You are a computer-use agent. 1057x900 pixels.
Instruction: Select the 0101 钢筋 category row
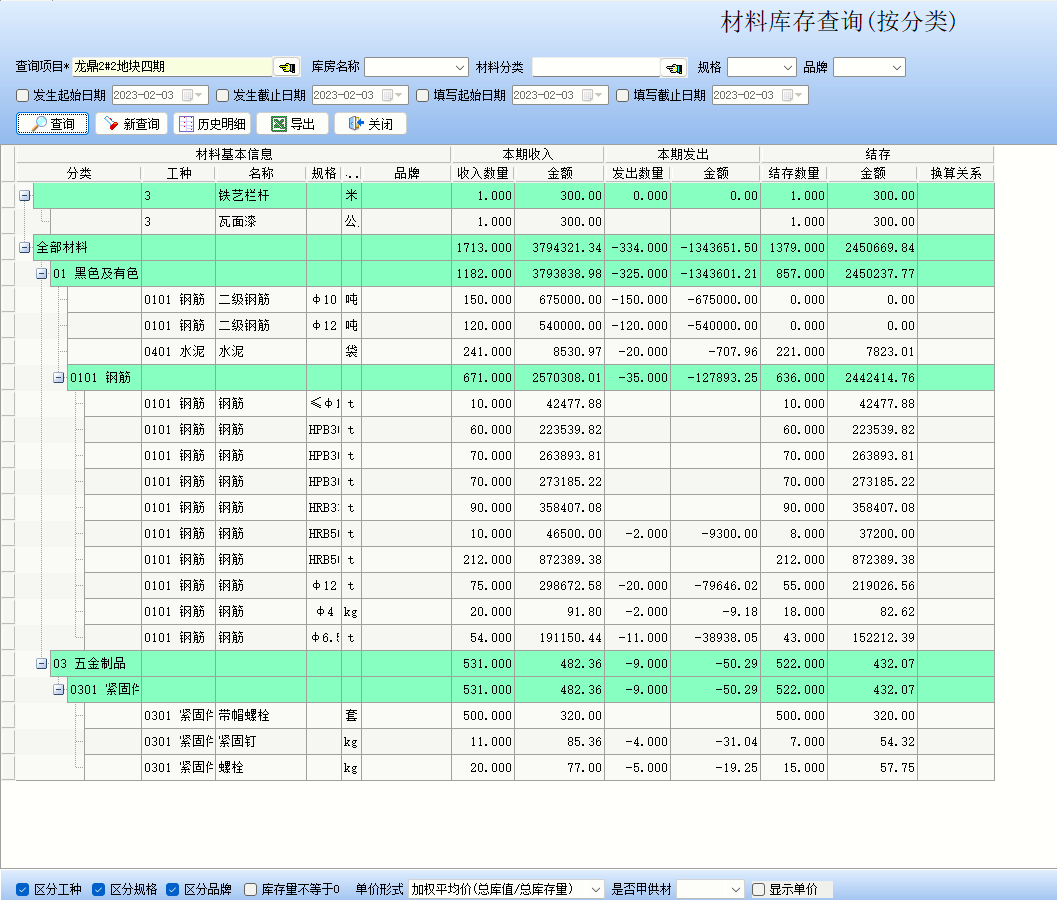(x=100, y=377)
